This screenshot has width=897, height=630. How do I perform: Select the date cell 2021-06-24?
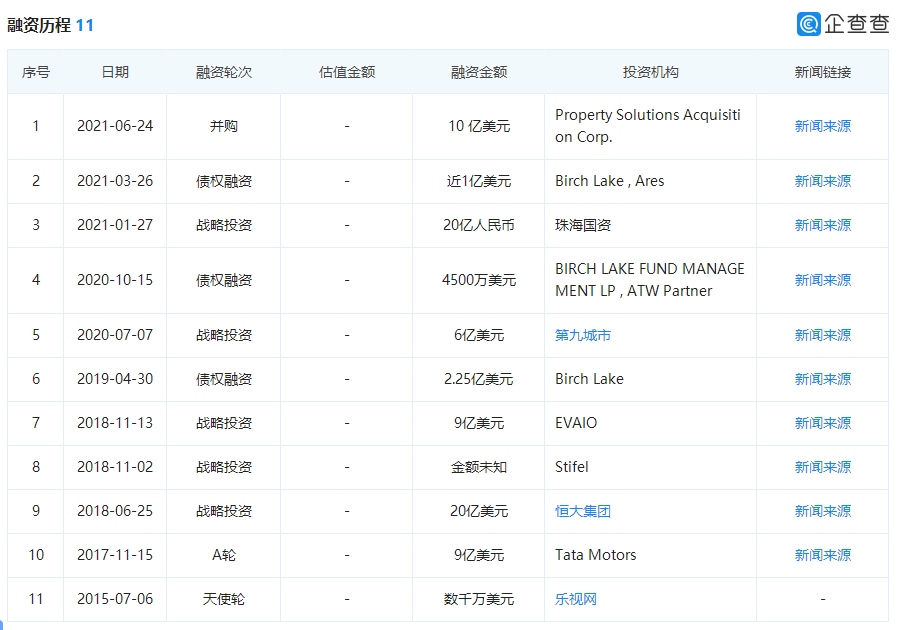click(115, 126)
